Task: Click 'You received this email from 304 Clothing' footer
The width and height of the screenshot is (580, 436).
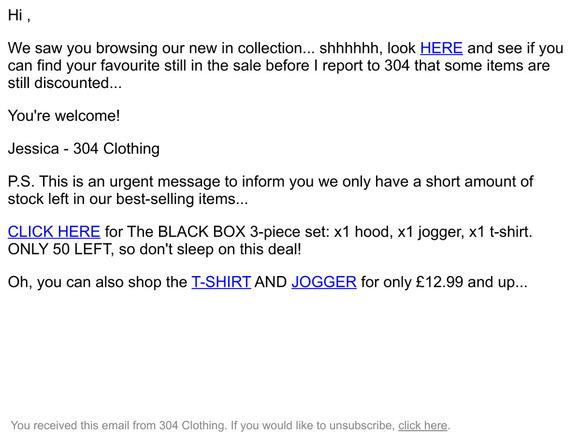Action: [x=118, y=426]
